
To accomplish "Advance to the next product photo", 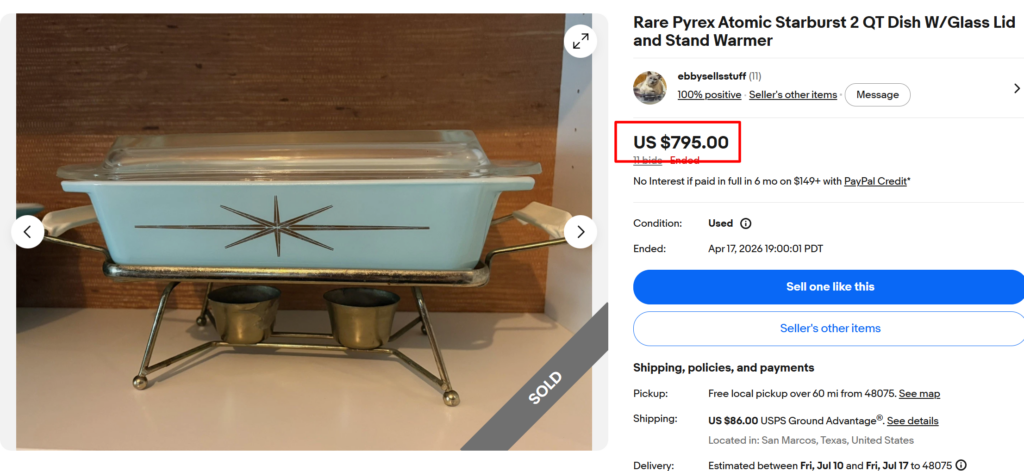I will click(581, 232).
